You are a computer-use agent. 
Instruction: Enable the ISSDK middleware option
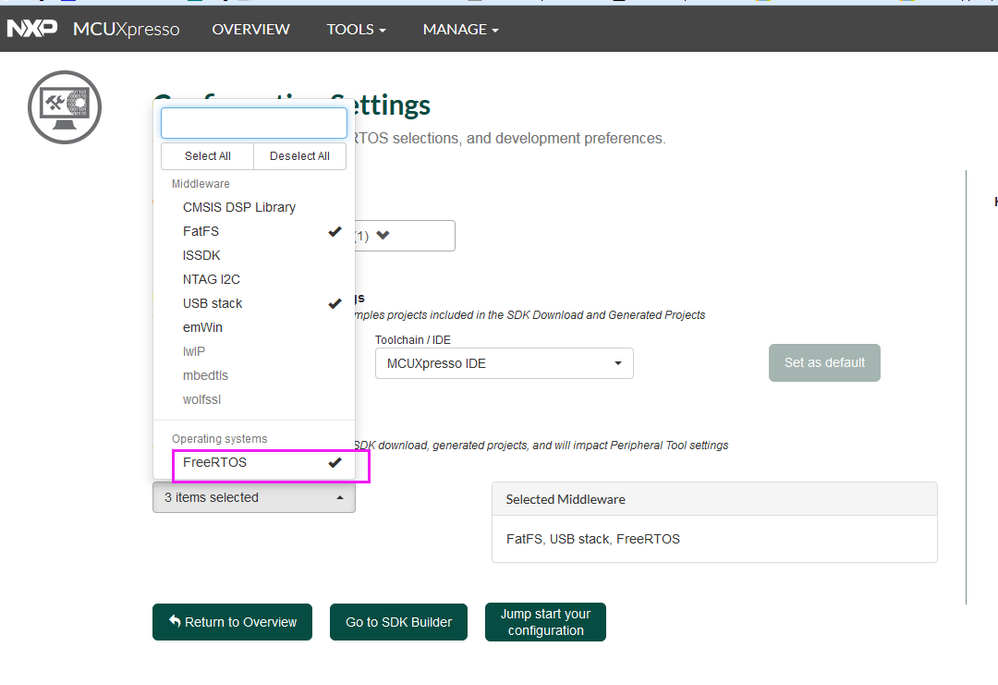point(202,255)
